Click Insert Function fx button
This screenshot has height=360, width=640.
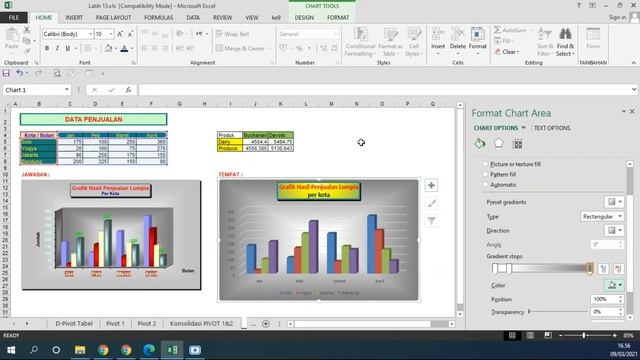[128, 90]
